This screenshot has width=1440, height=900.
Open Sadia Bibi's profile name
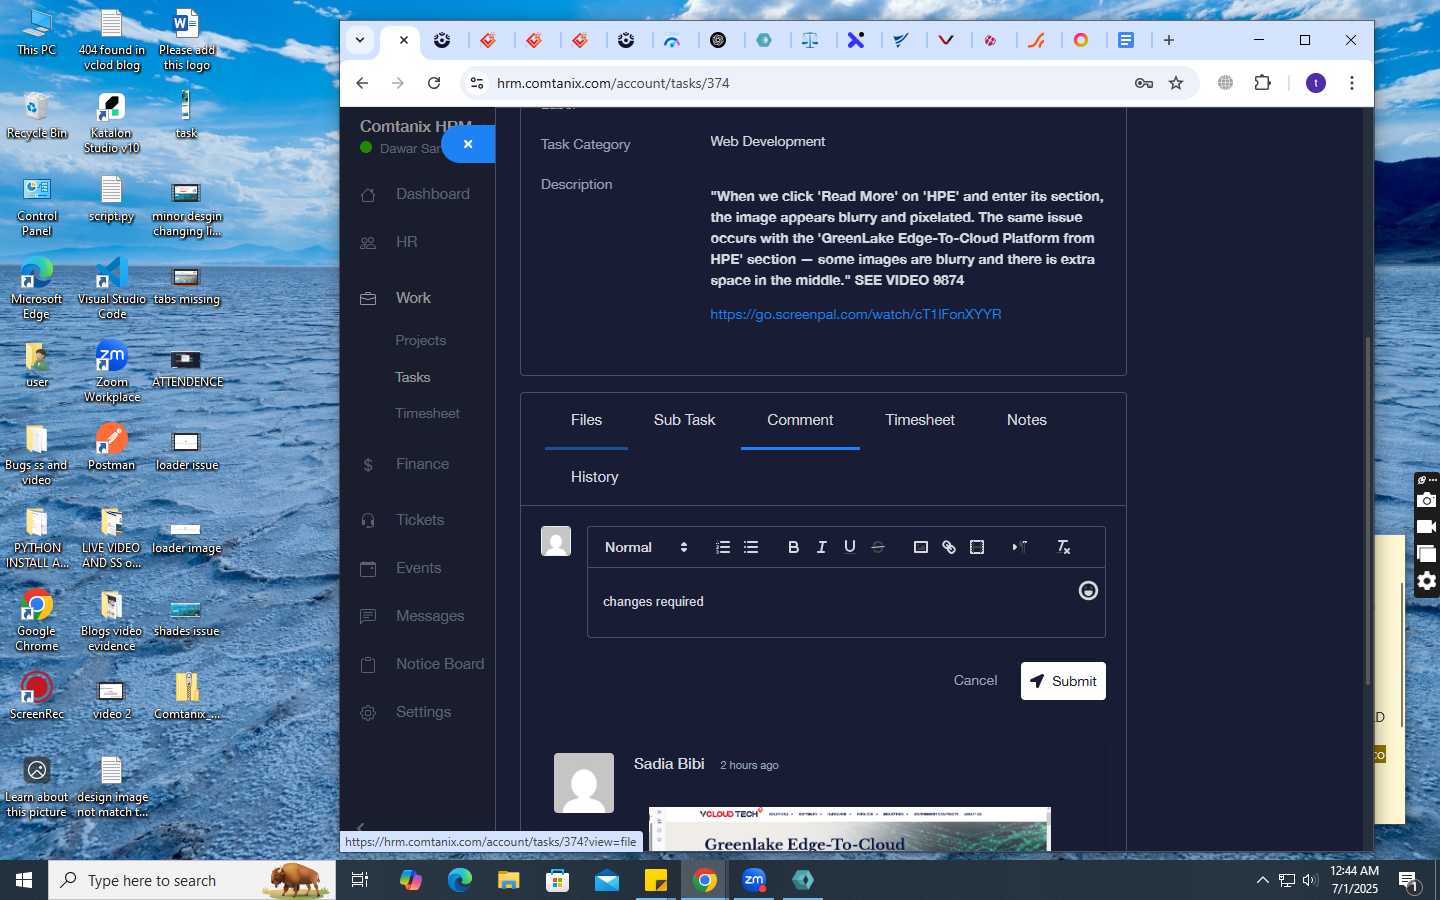[669, 764]
